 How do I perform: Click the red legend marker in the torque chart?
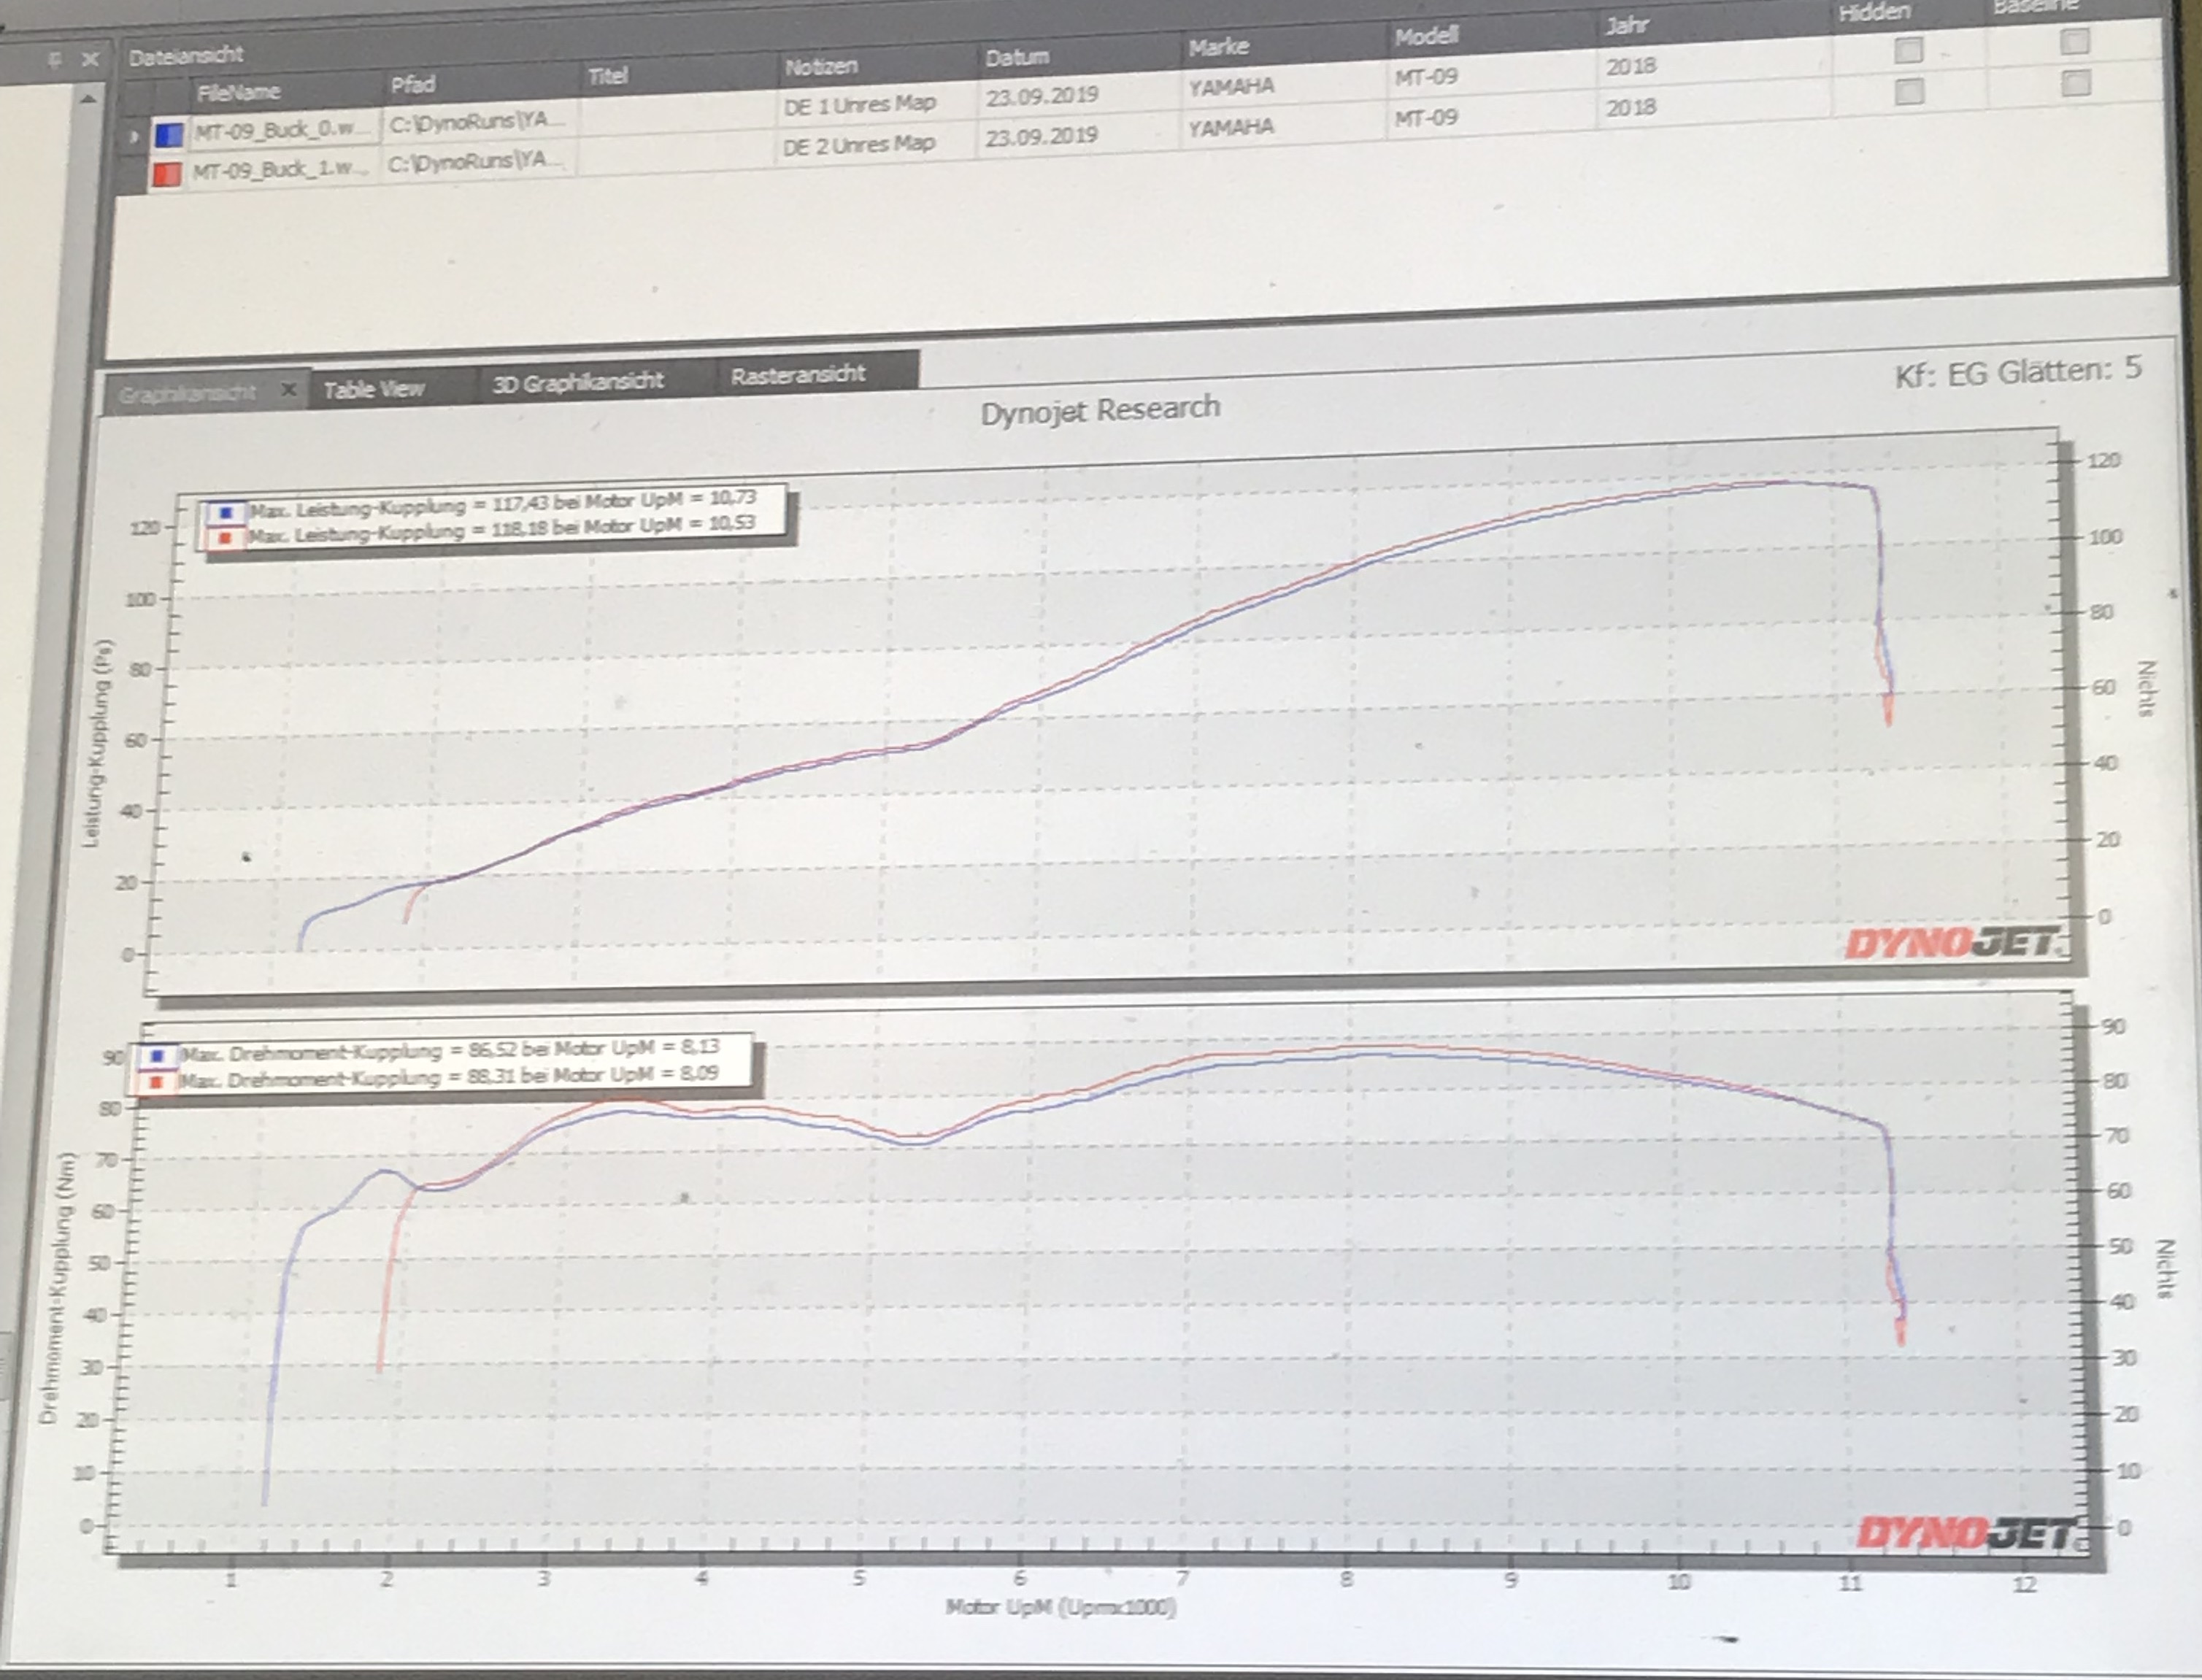point(156,1082)
